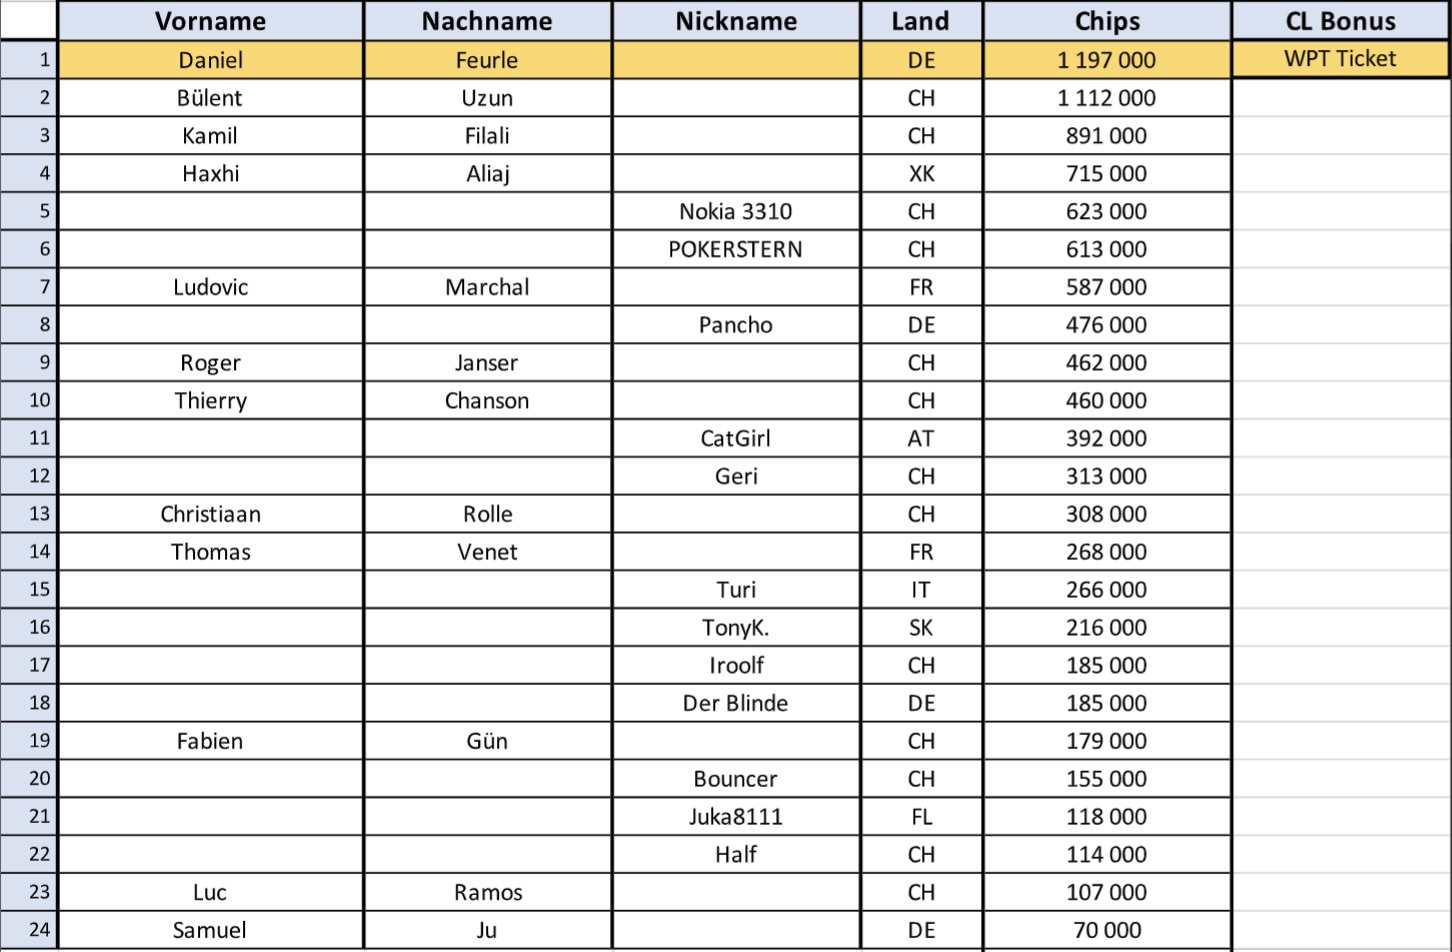Select the Nokia 3310 nickname cell
Image resolution: width=1452 pixels, height=952 pixels.
pos(736,212)
